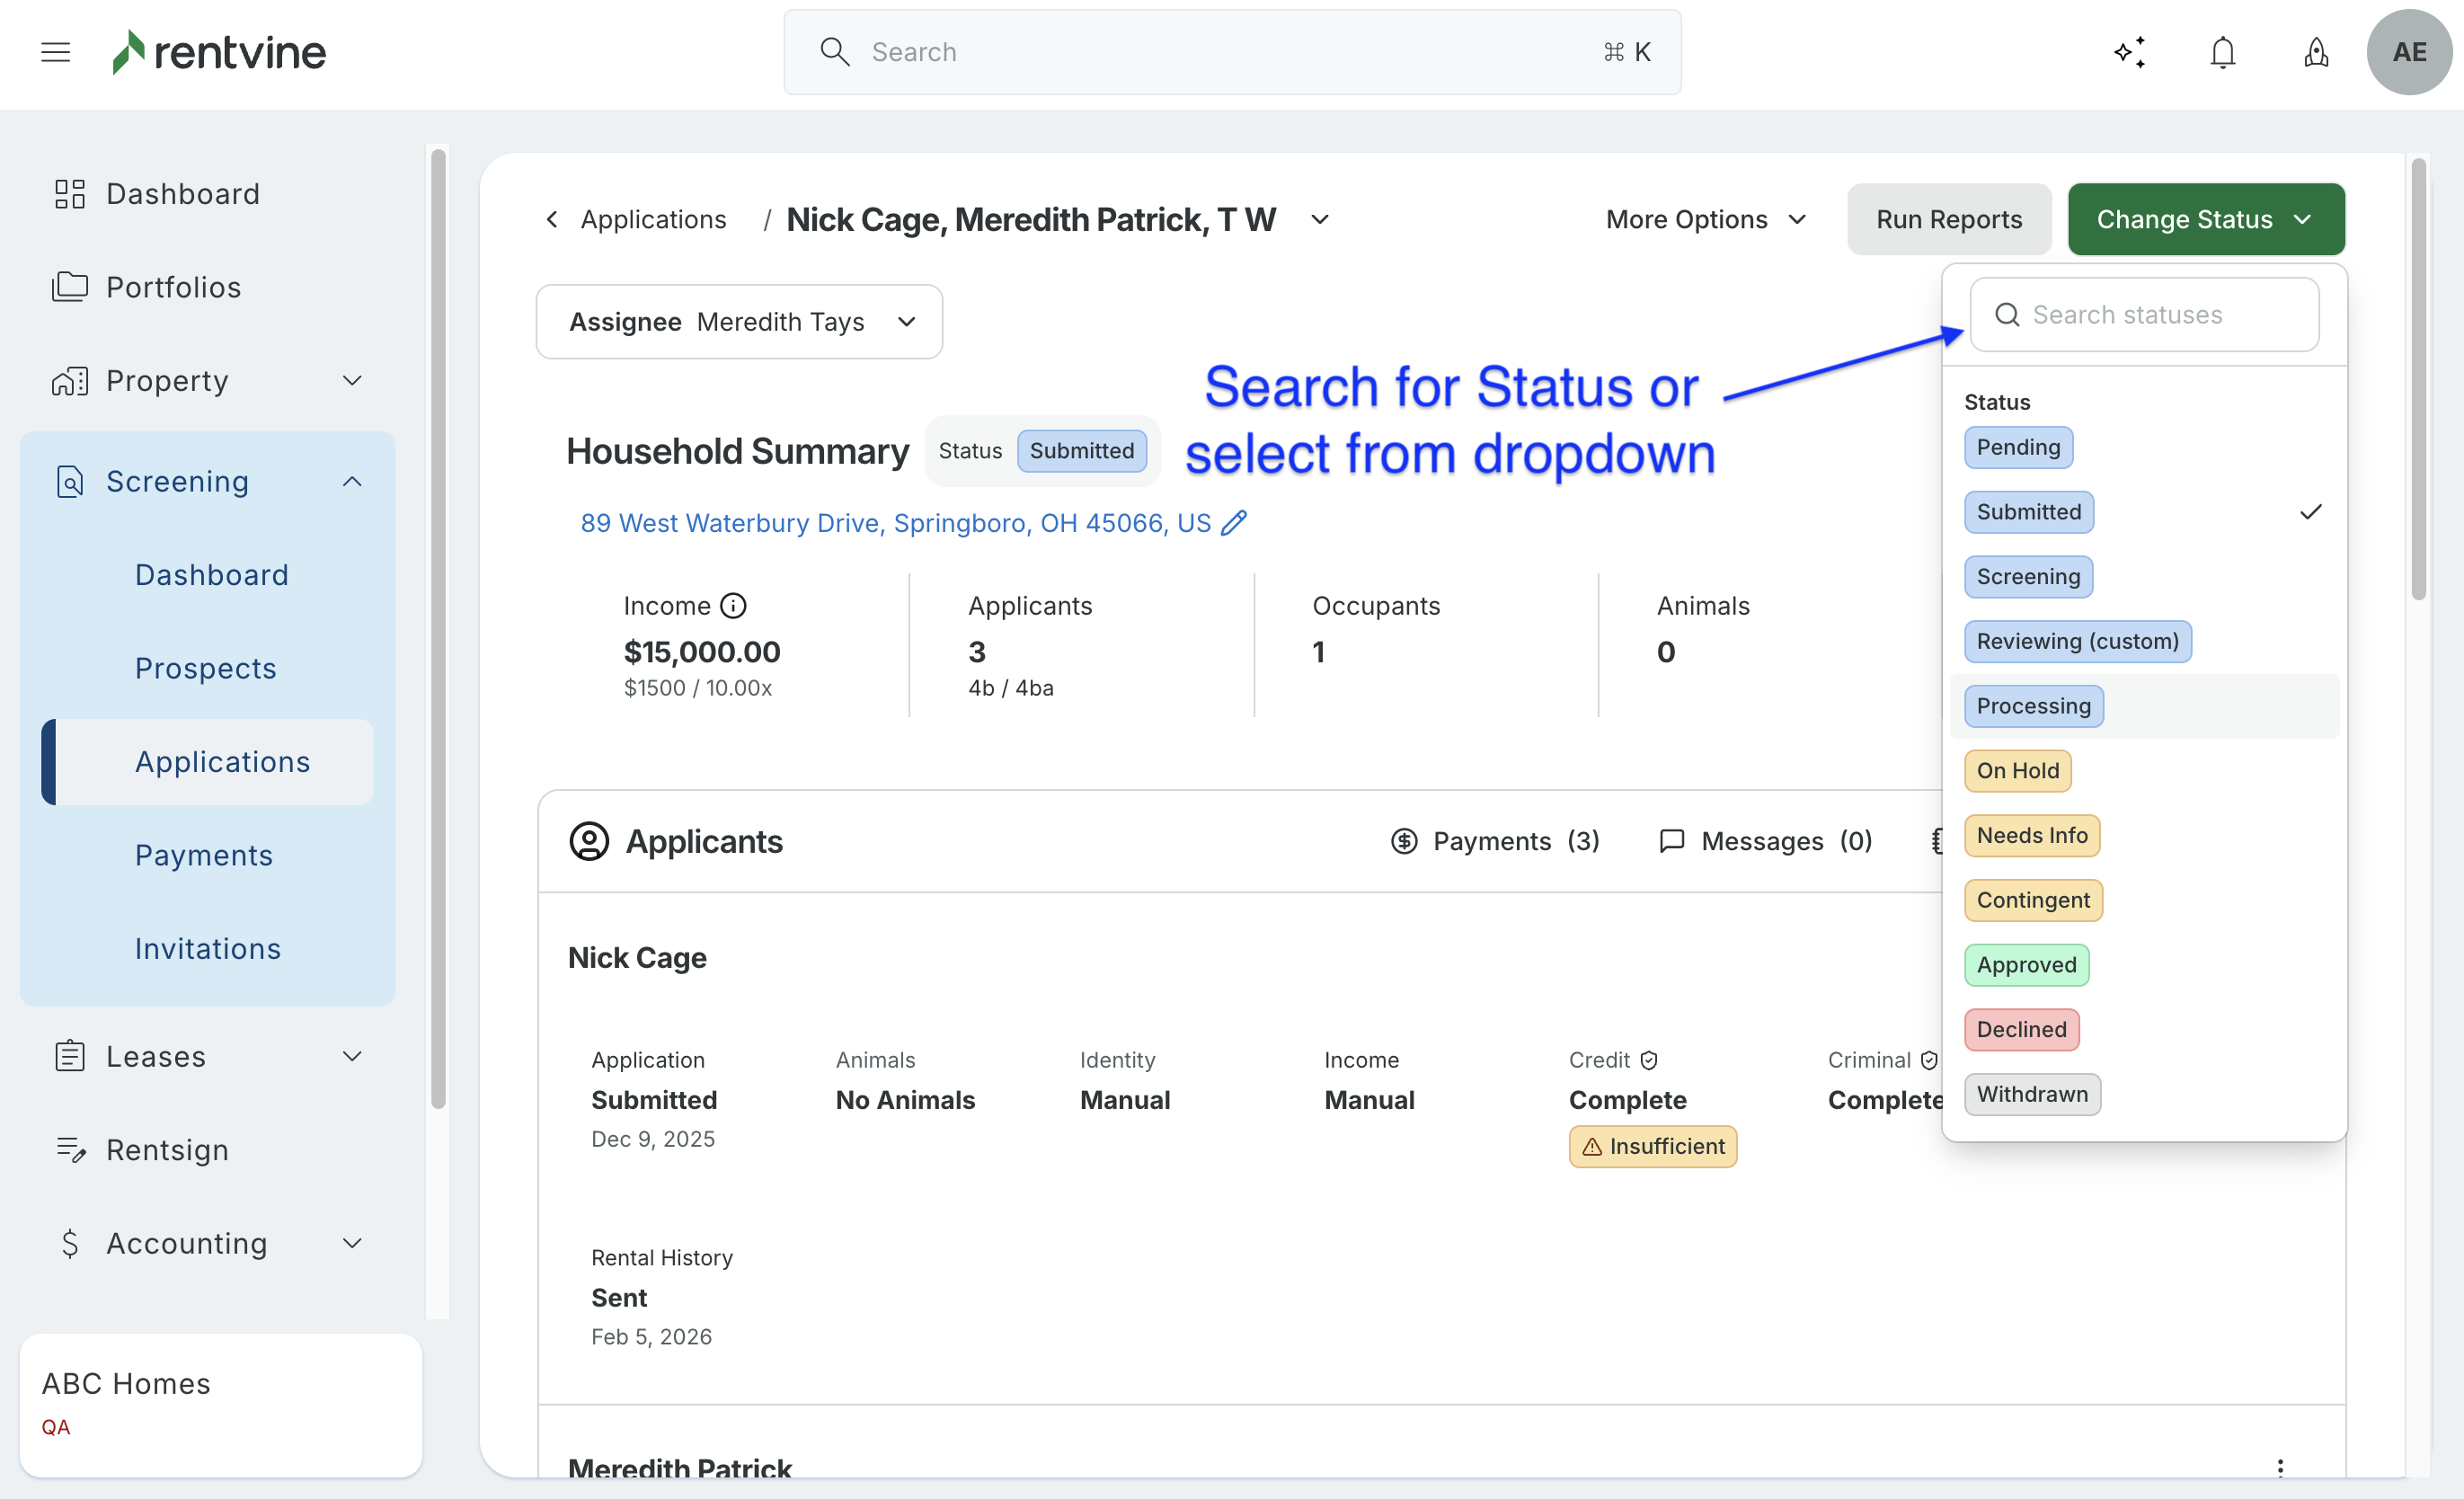Viewport: 2464px width, 1499px height.
Task: Click the rocket icon in header
Action: [2316, 52]
